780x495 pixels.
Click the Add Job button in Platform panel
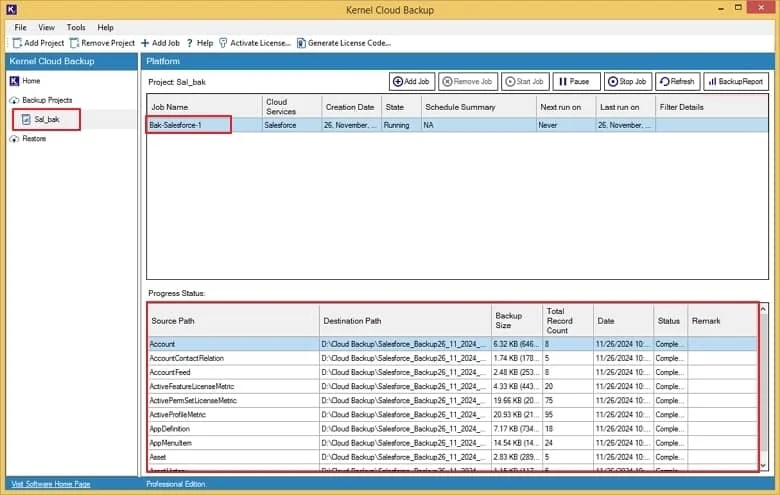412,82
